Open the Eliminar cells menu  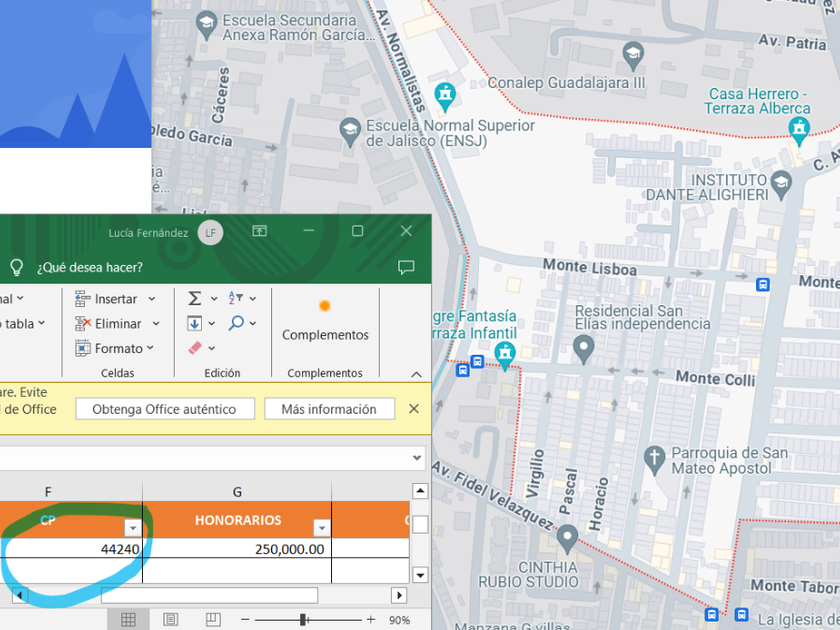click(x=118, y=323)
